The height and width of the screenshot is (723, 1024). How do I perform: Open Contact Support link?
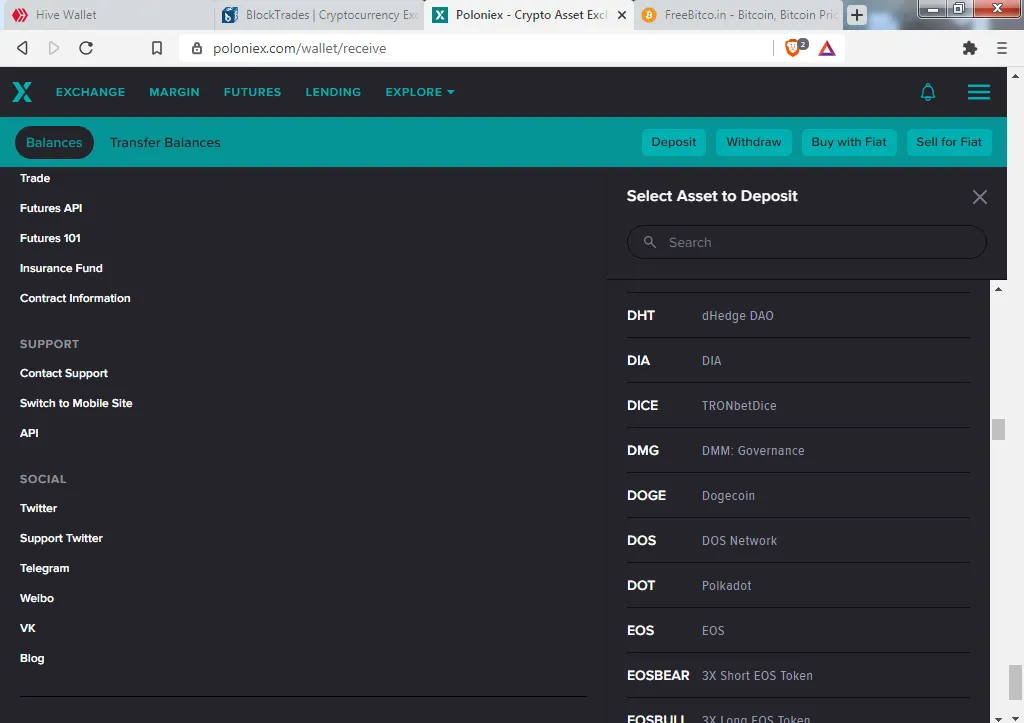click(x=63, y=374)
